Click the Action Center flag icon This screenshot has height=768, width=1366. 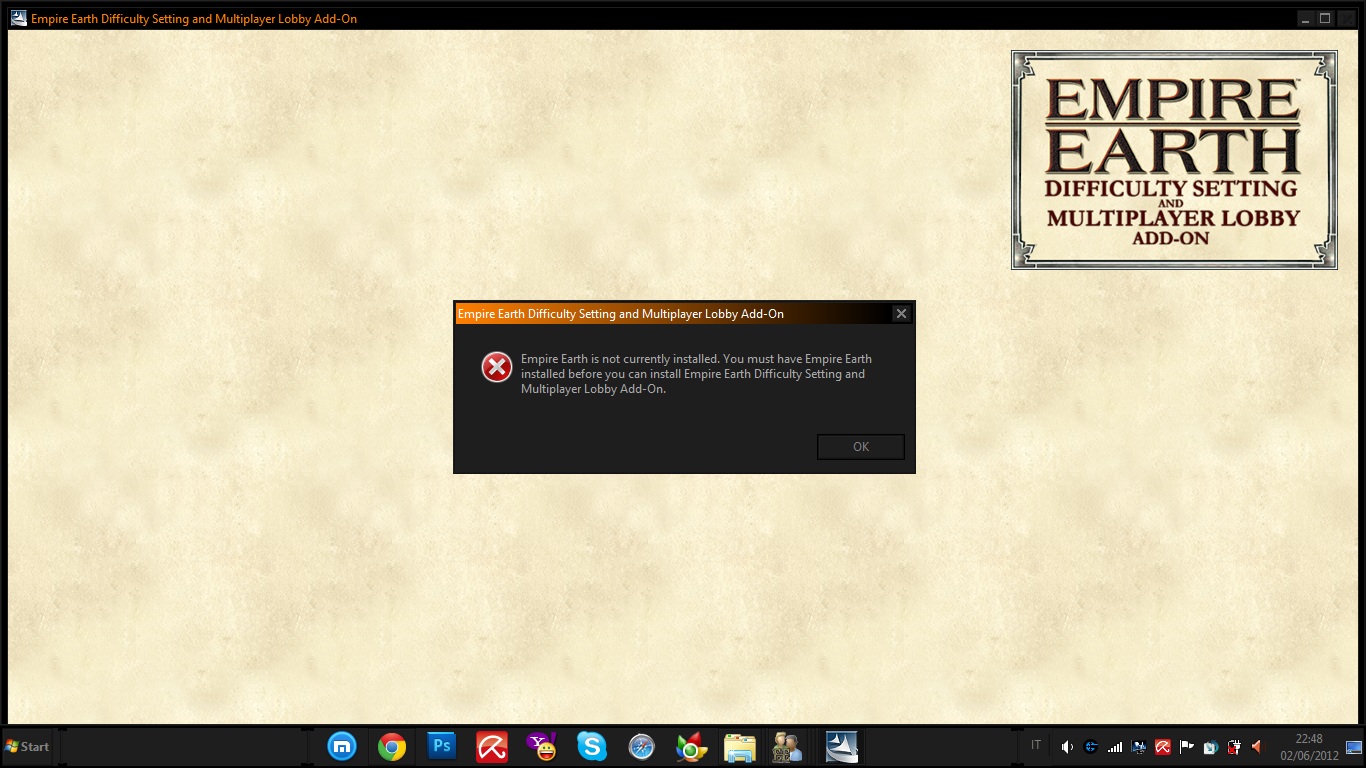coord(1187,747)
